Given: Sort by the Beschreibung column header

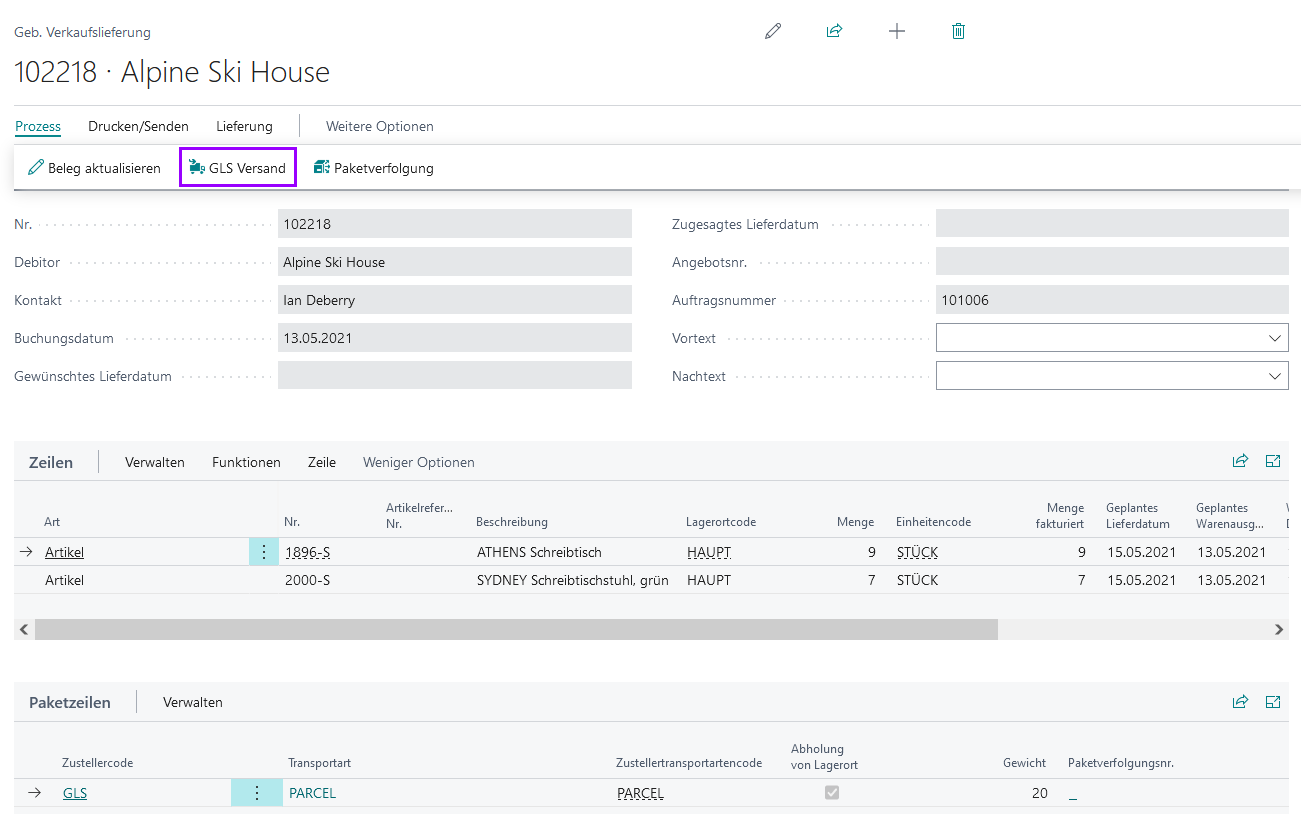Looking at the screenshot, I should pyautogui.click(x=512, y=522).
